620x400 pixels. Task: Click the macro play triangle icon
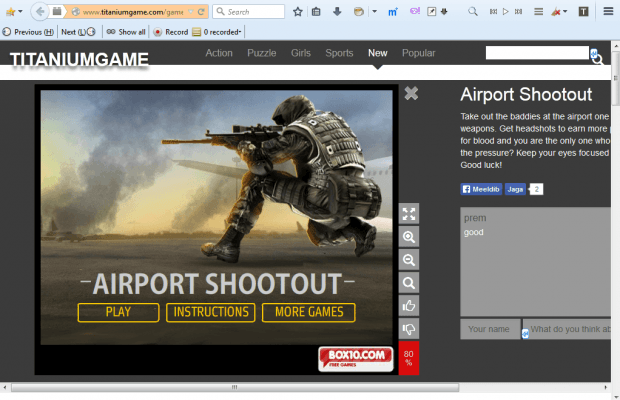click(506, 12)
